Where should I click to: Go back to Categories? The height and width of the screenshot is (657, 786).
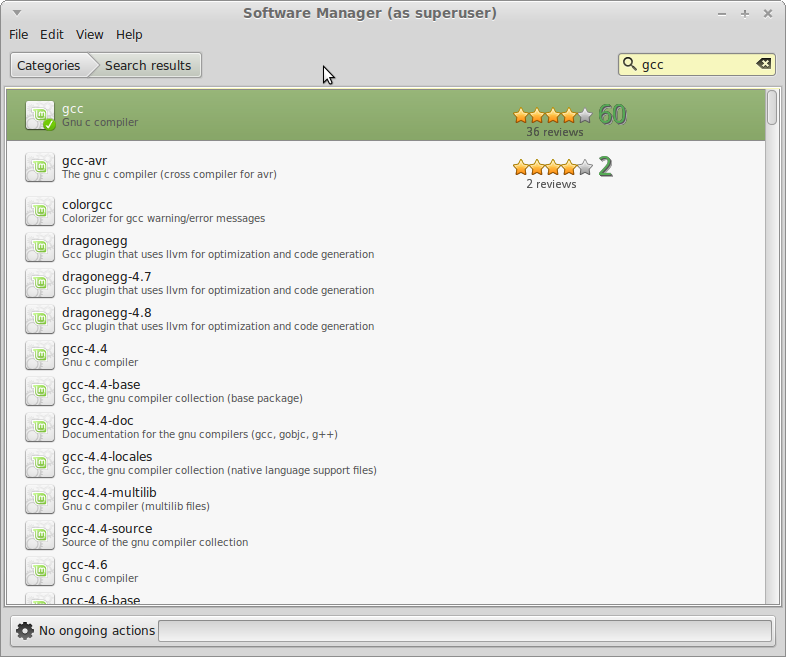(x=49, y=66)
